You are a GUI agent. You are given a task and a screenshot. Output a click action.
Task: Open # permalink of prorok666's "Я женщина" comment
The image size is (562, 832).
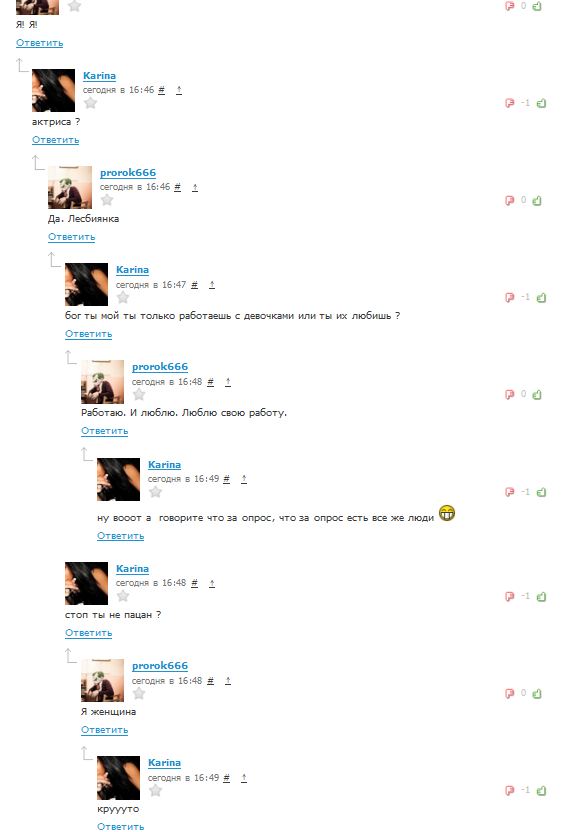tap(211, 681)
